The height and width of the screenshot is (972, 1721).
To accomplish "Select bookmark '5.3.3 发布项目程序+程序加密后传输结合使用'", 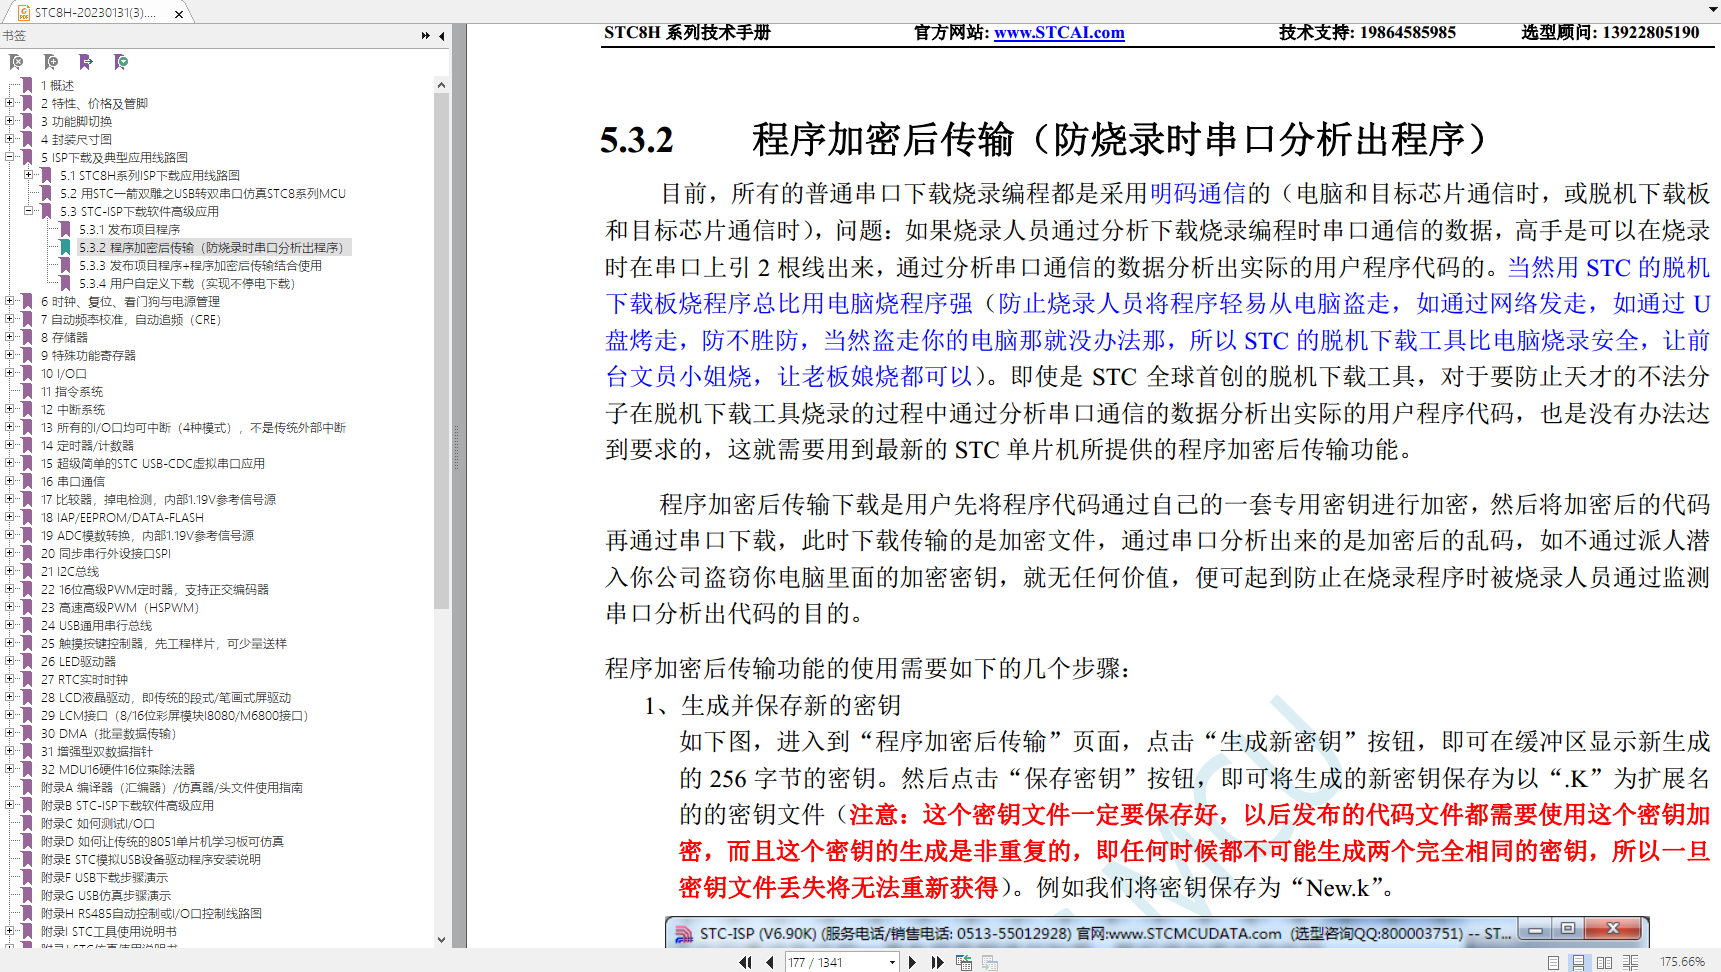I will (x=200, y=265).
